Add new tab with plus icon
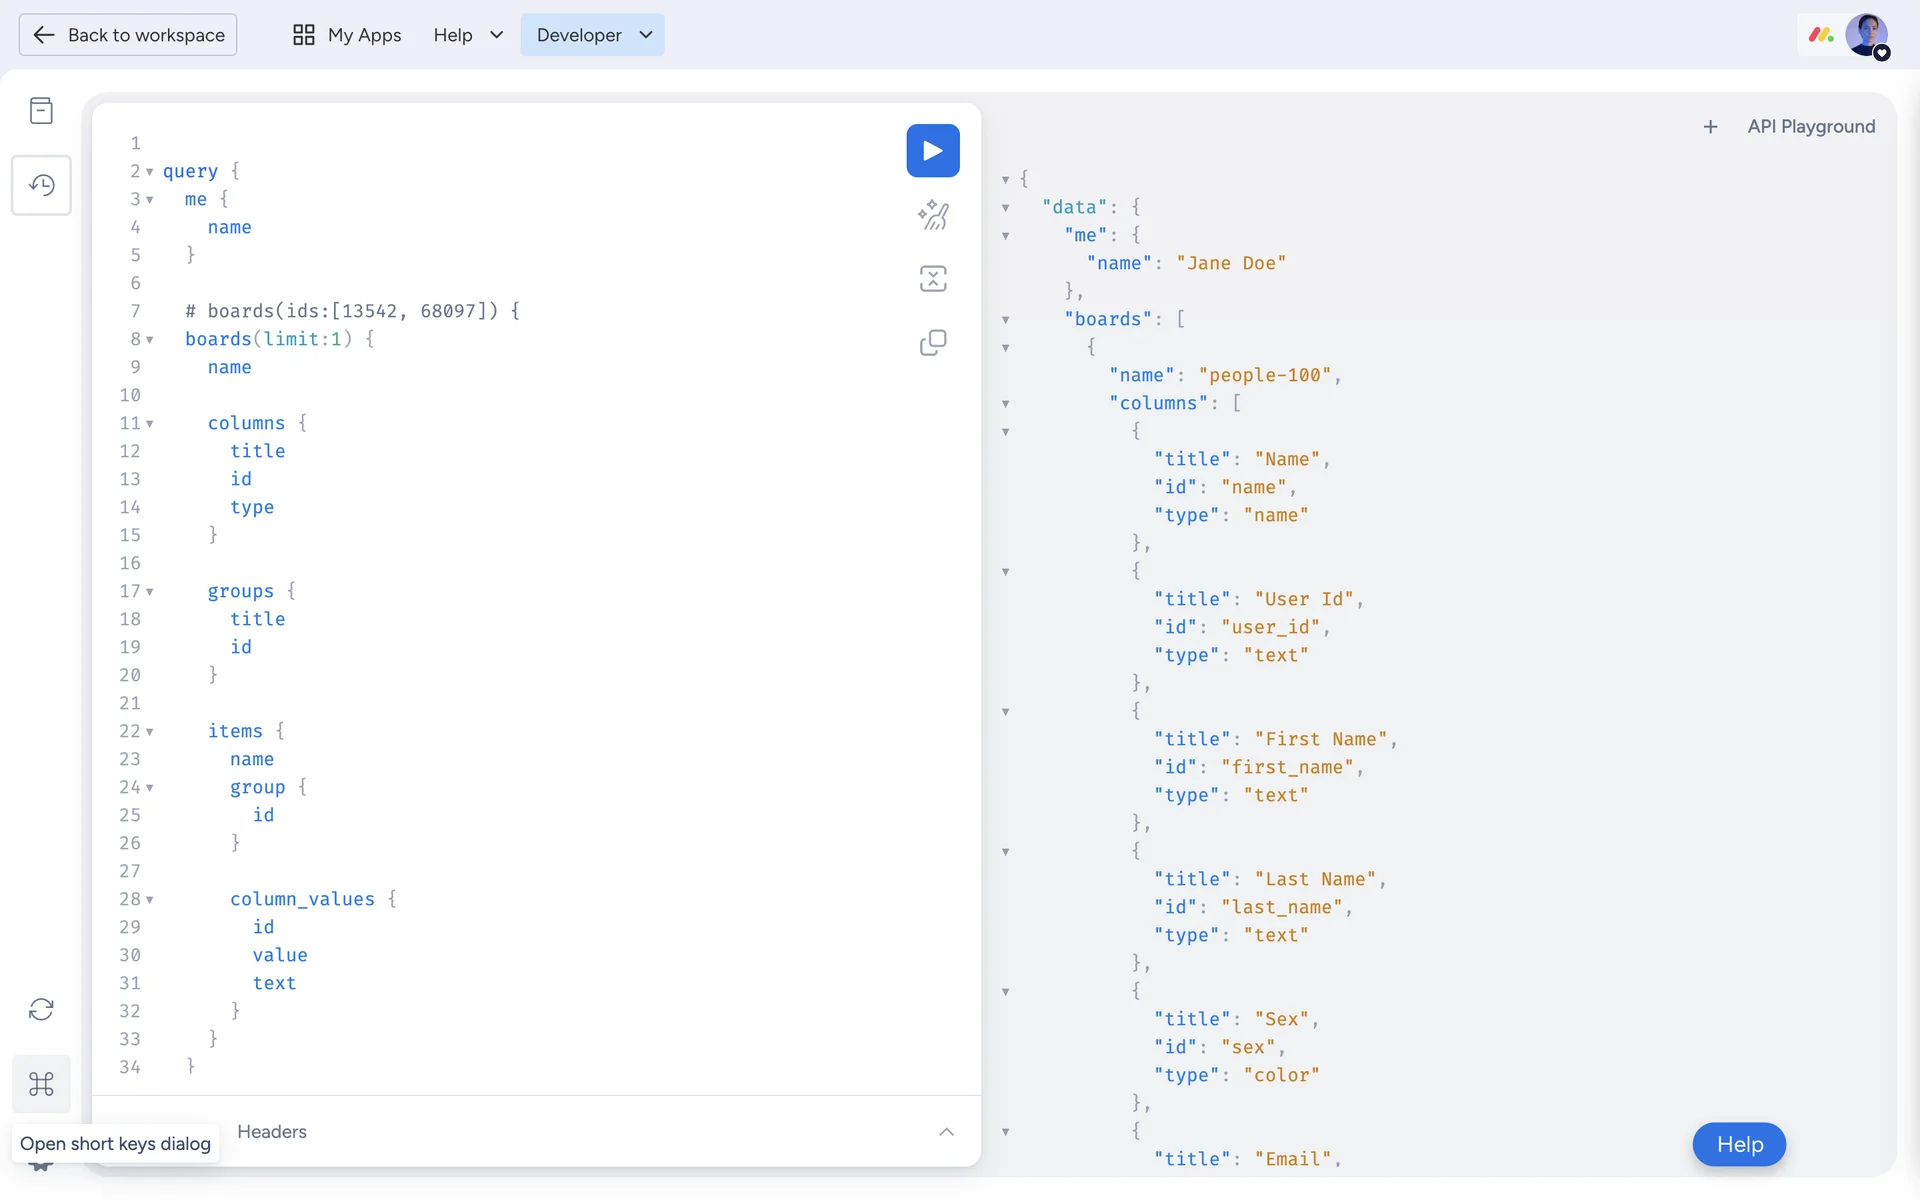Screen dimensions: 1920x1200 tap(1710, 127)
